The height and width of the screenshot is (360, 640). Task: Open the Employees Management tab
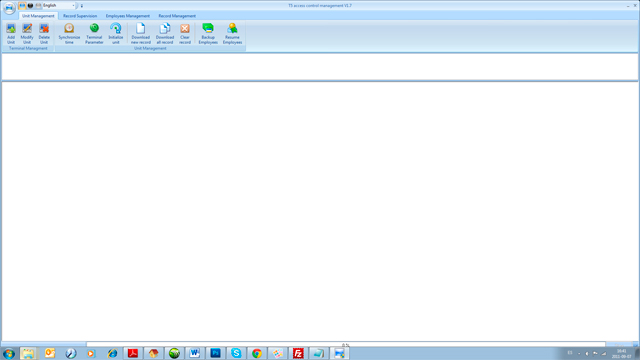click(128, 16)
